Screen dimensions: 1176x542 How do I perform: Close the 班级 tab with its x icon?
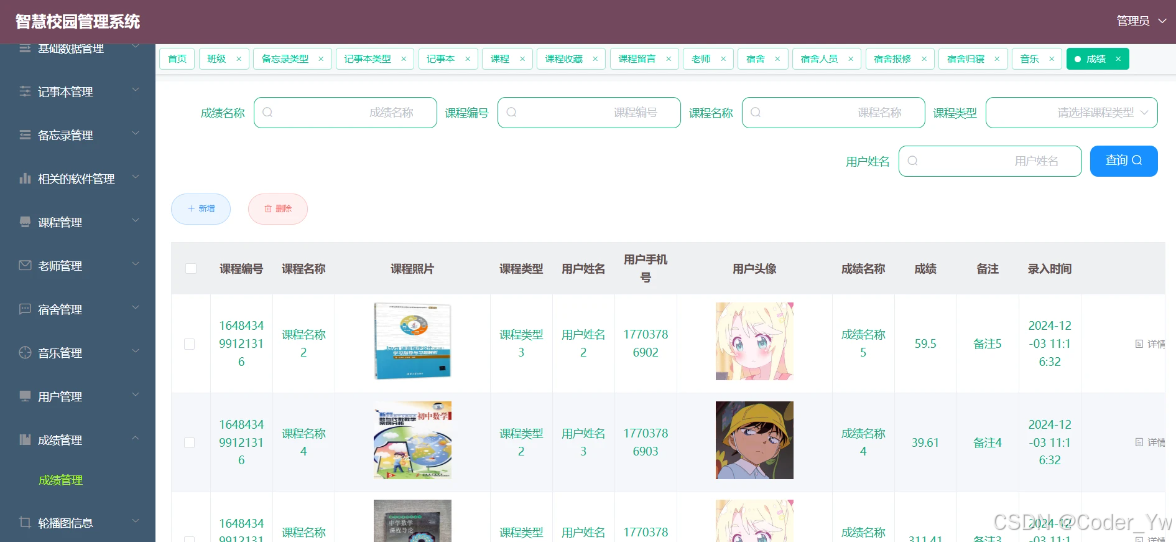click(238, 59)
